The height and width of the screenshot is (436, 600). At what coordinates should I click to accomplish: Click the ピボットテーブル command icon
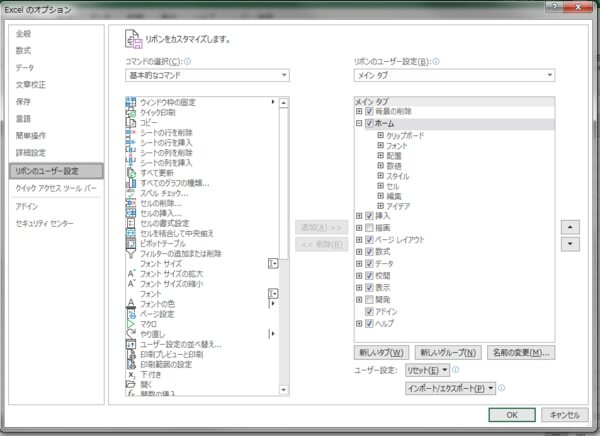coord(131,243)
